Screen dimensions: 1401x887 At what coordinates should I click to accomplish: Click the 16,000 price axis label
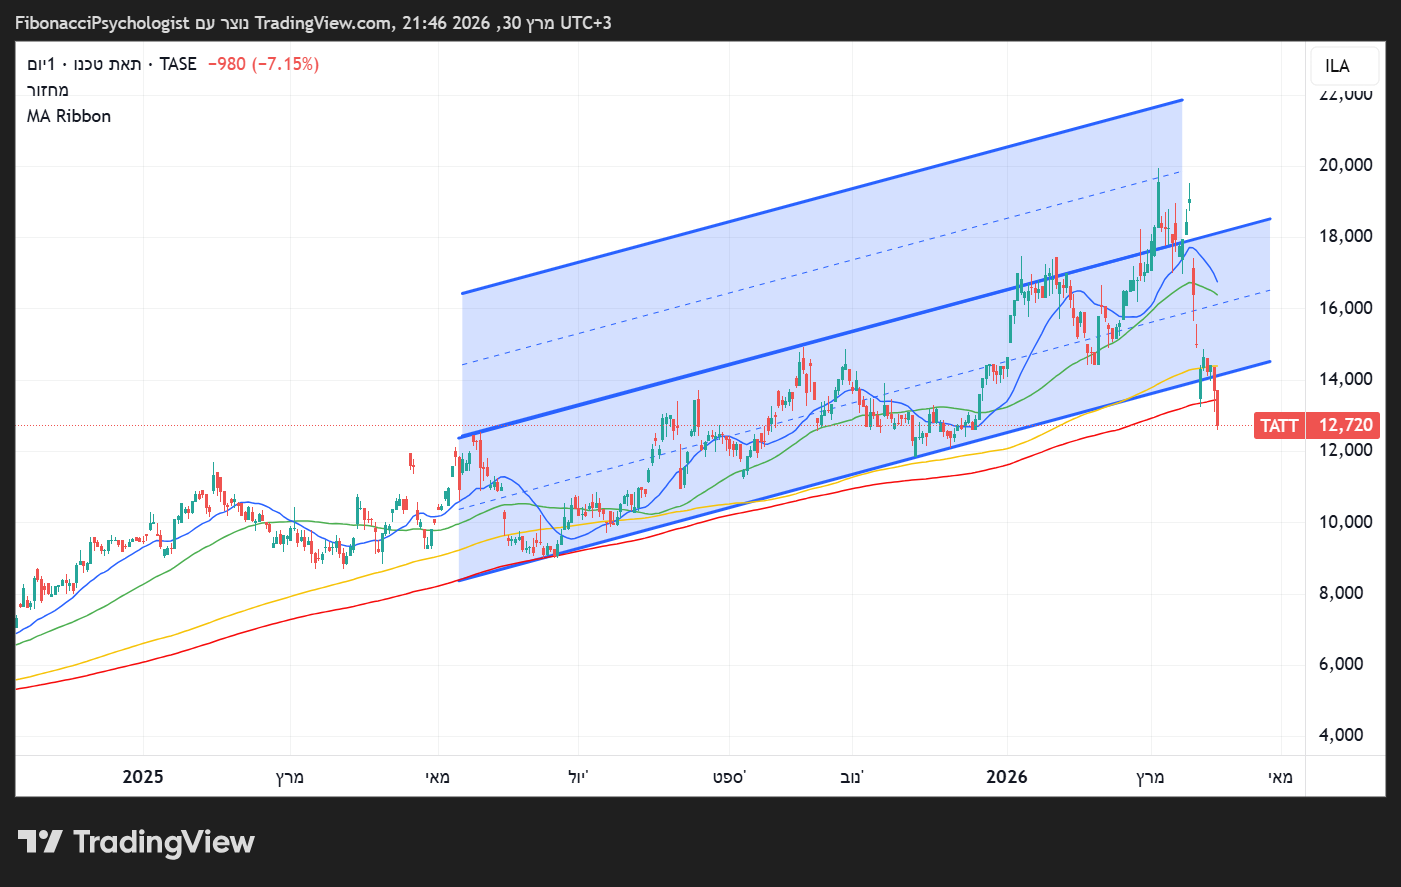[x=1345, y=308]
